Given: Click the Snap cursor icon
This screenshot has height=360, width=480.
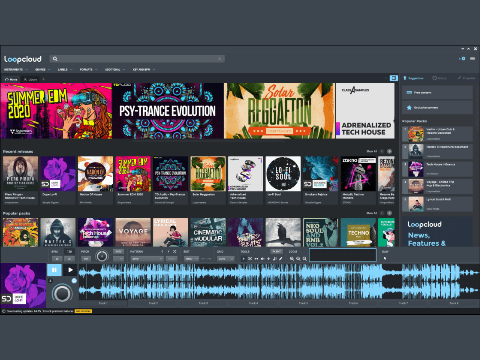Looking at the screenshot, I should coord(385,259).
